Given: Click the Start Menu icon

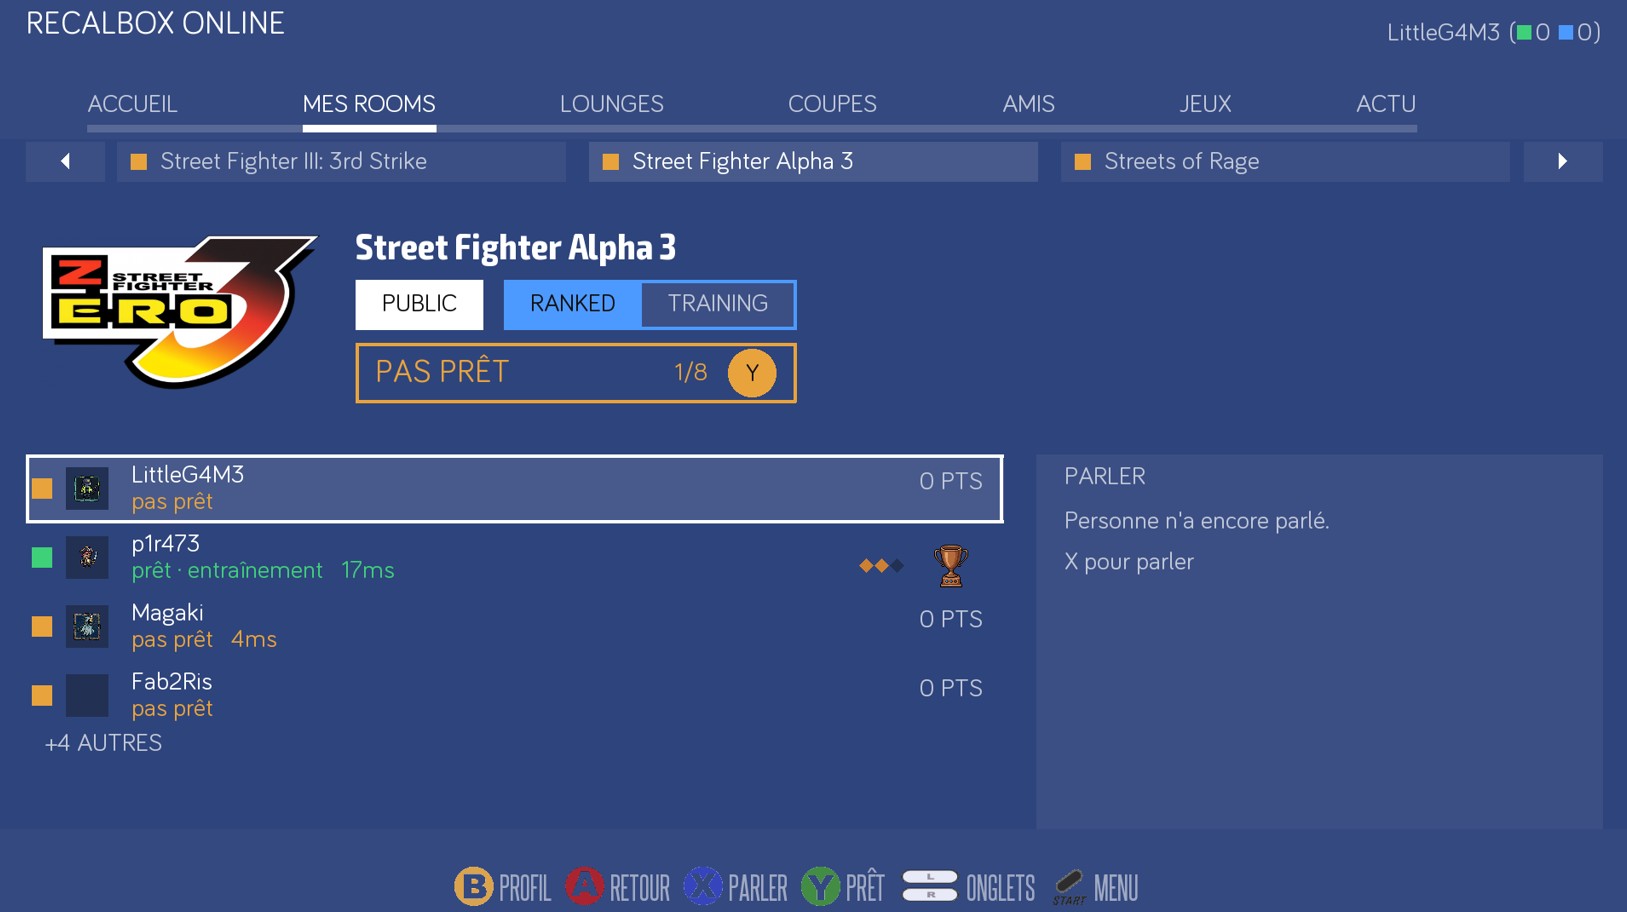Looking at the screenshot, I should pyautogui.click(x=1069, y=887).
